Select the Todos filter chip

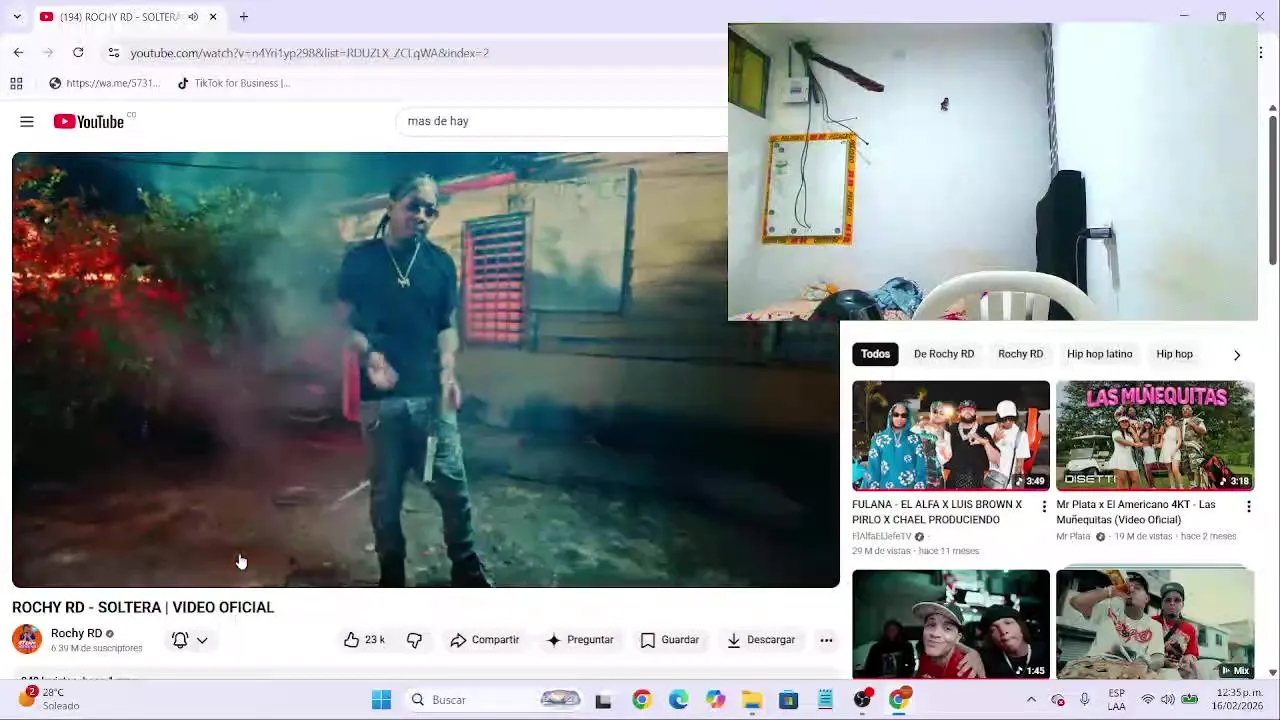pyautogui.click(x=875, y=354)
